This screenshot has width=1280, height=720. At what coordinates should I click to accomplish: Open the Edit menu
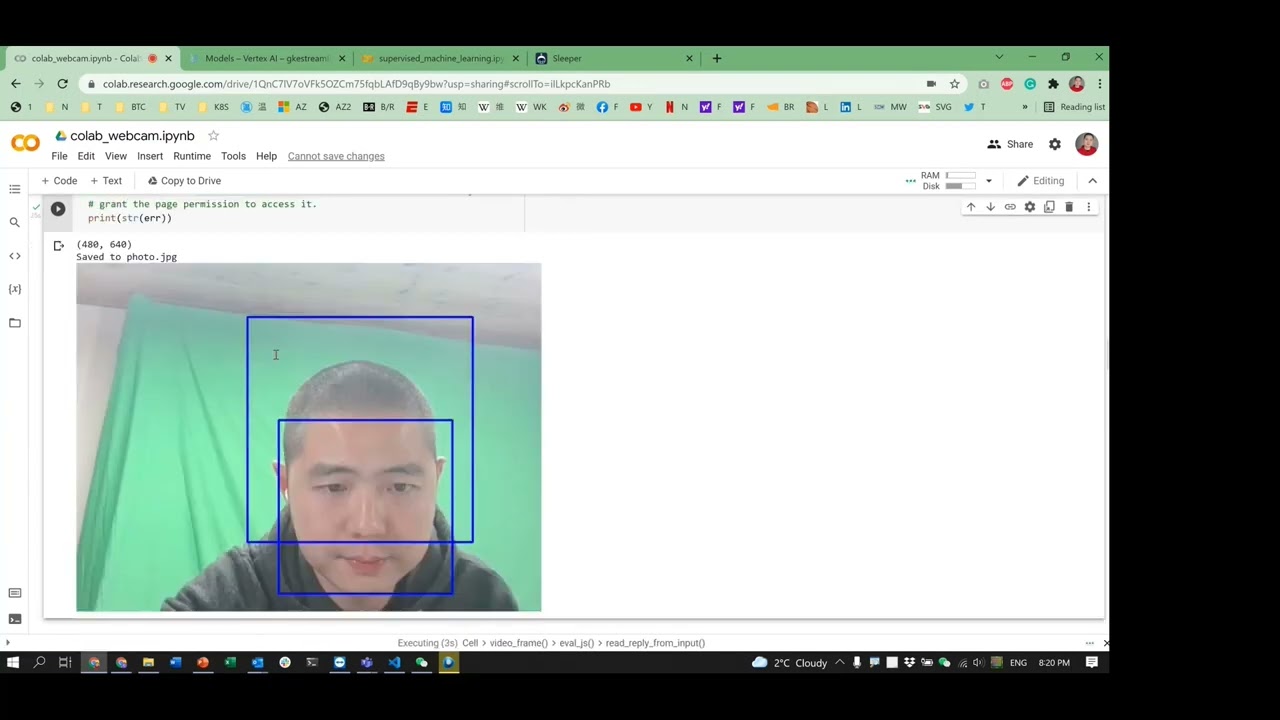pos(86,156)
